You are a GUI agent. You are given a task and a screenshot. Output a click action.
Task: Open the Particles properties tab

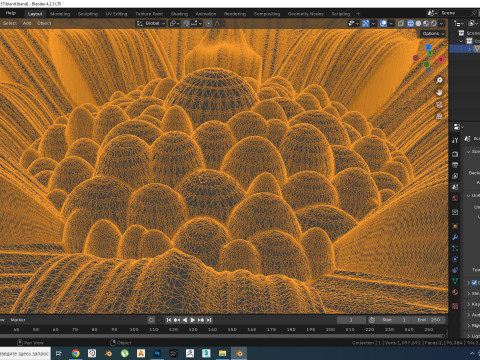pos(455,248)
